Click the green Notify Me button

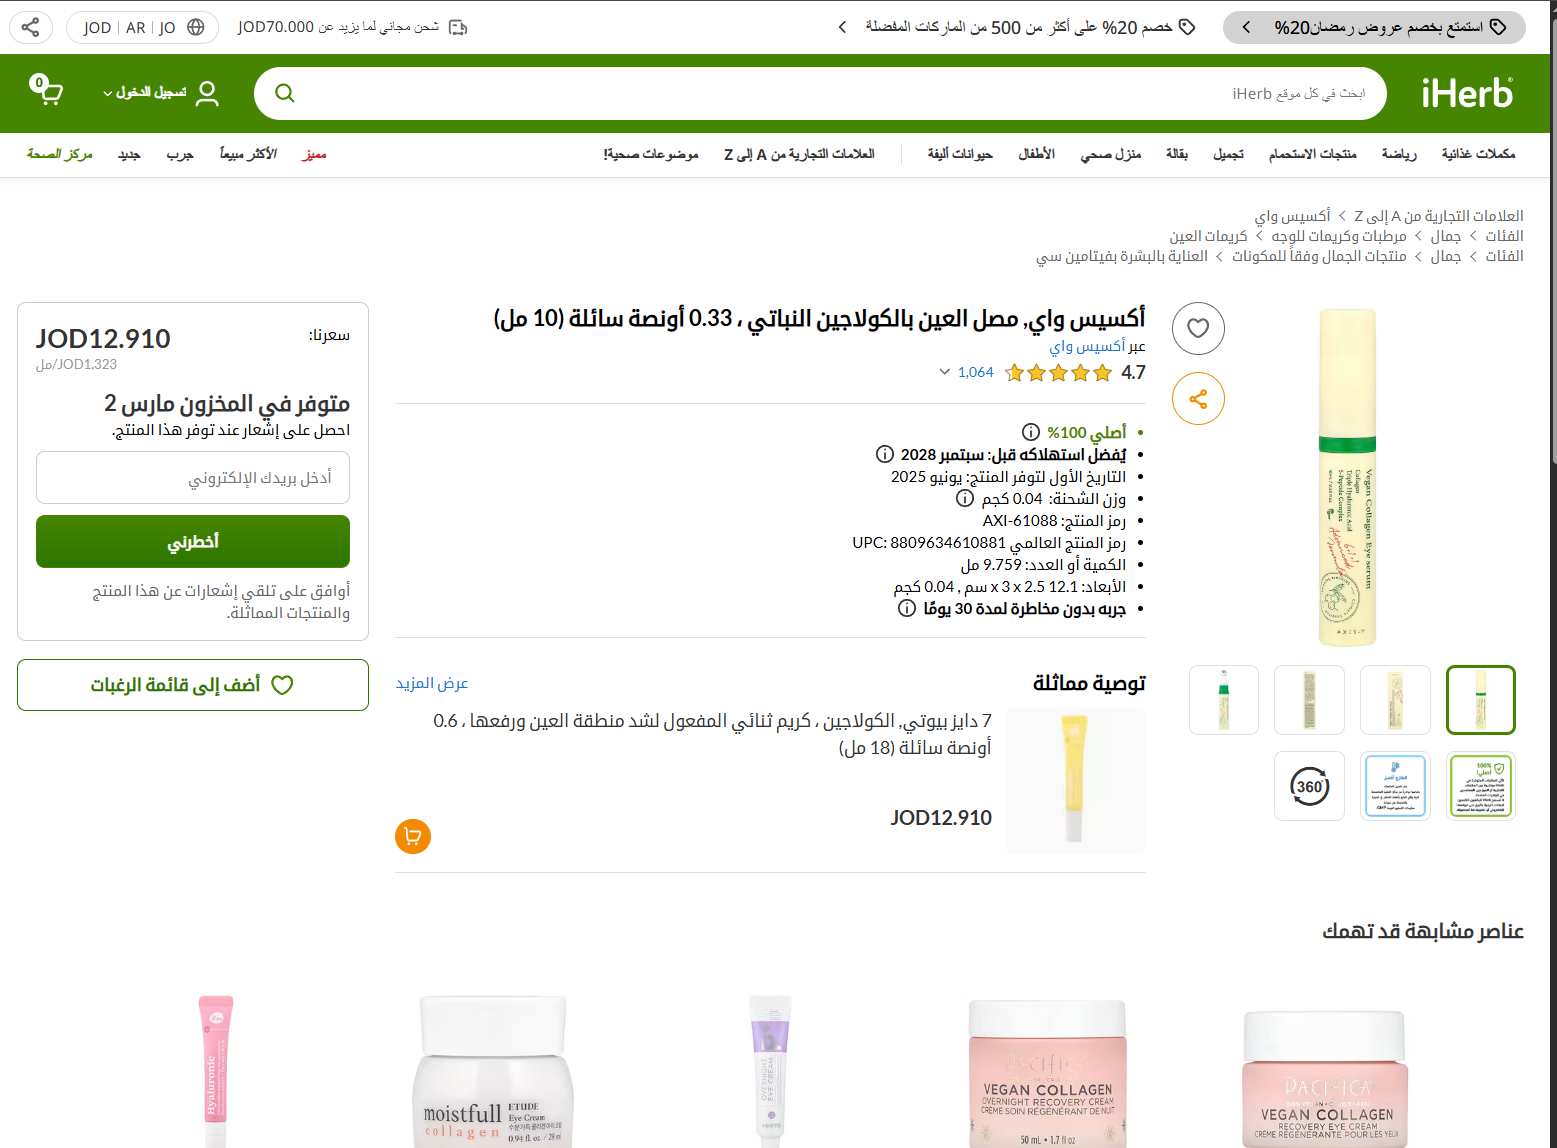(193, 541)
